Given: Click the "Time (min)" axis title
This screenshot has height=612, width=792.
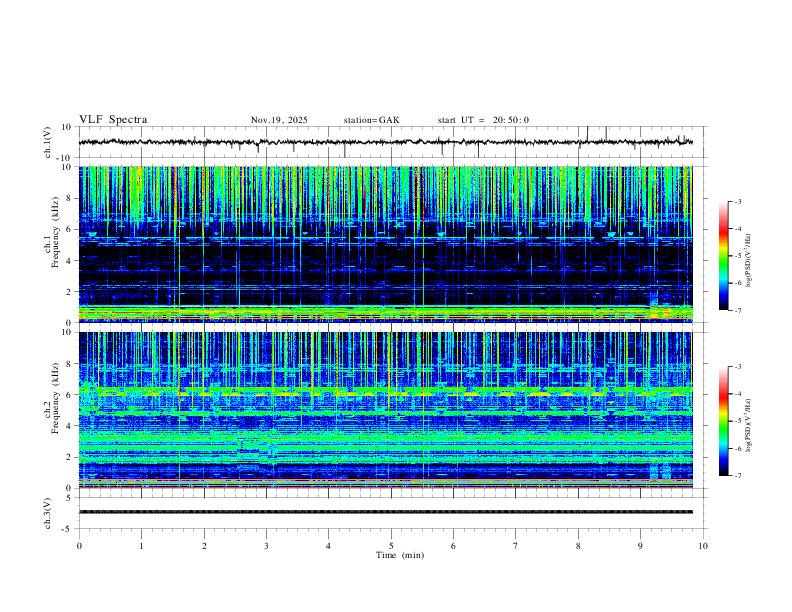Looking at the screenshot, I should [400, 555].
